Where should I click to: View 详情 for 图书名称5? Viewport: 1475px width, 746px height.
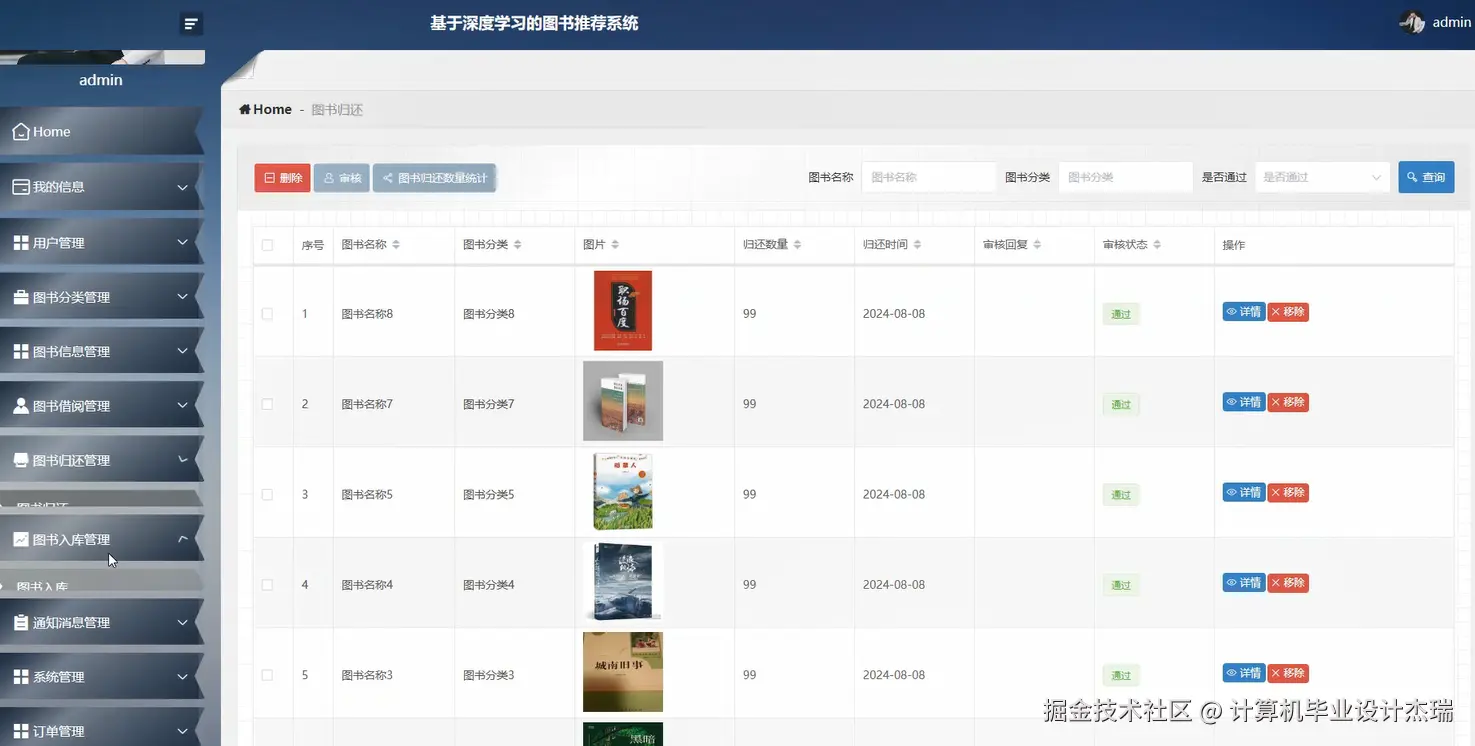click(1244, 492)
